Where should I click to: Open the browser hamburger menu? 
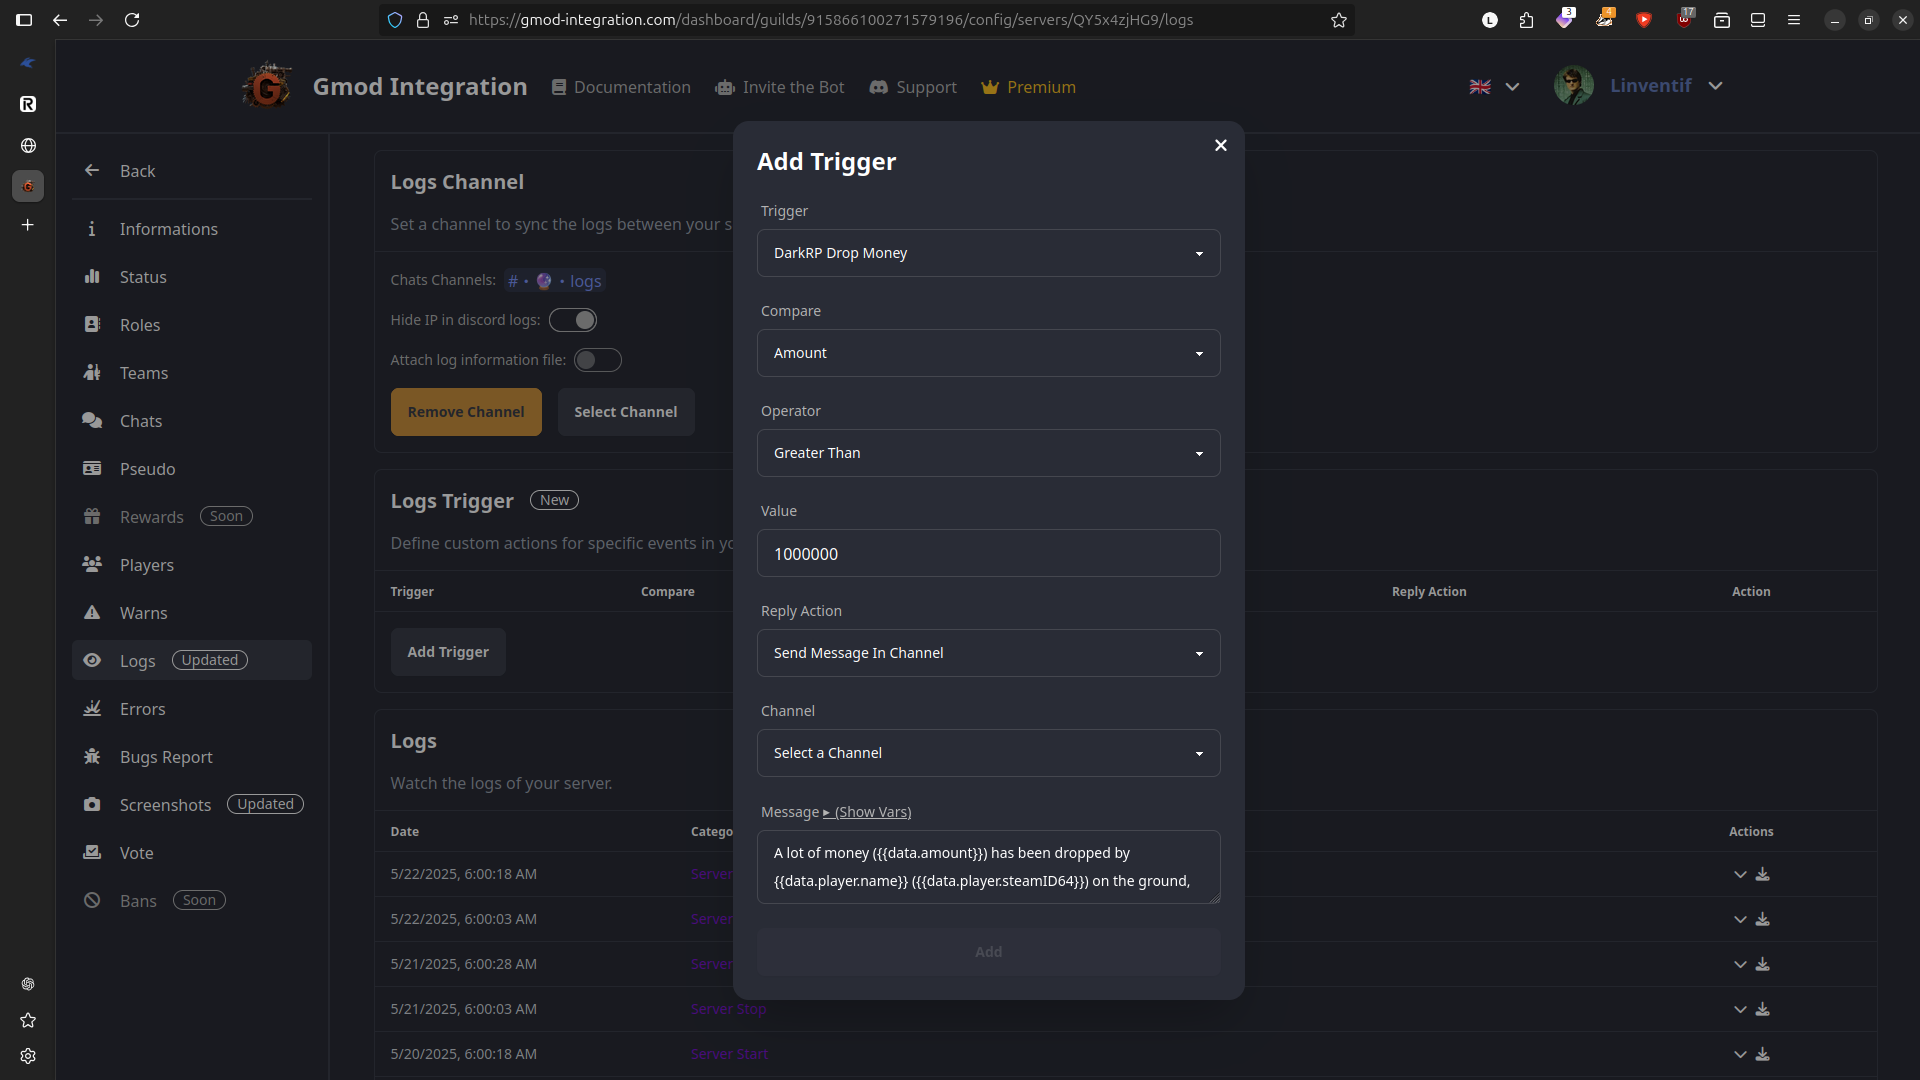pyautogui.click(x=1794, y=20)
